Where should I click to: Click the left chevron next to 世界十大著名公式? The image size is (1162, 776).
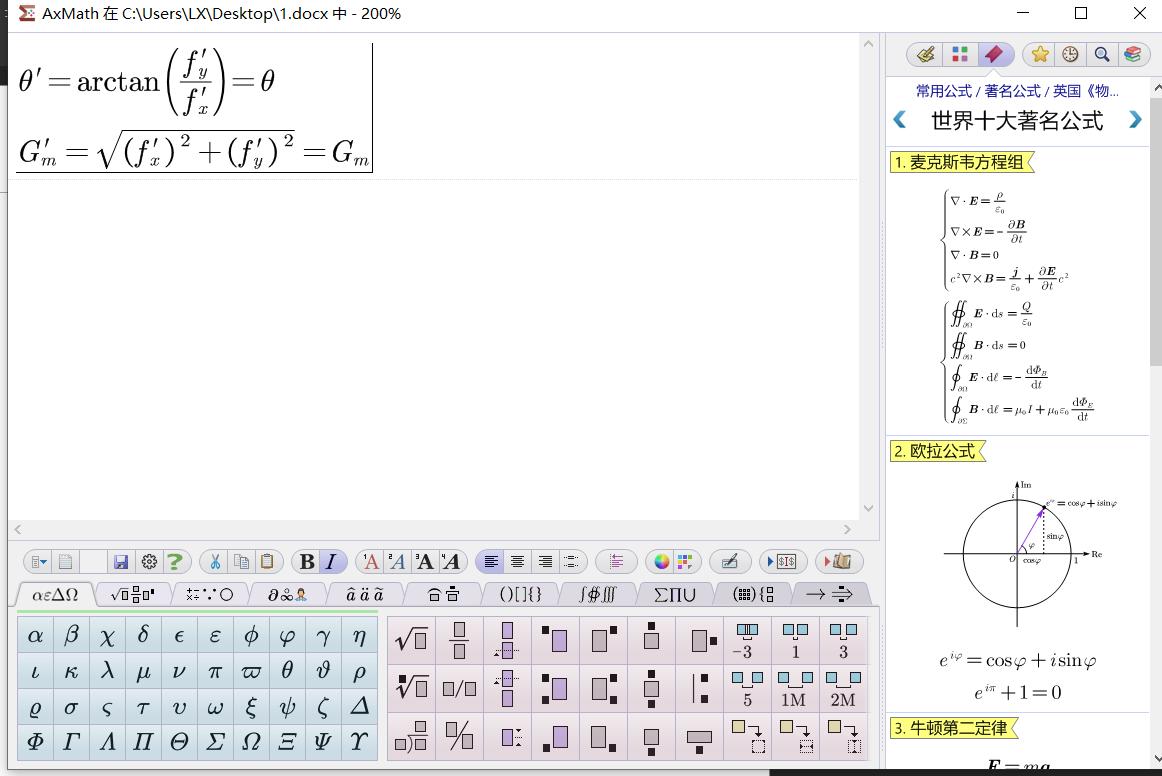tap(898, 119)
